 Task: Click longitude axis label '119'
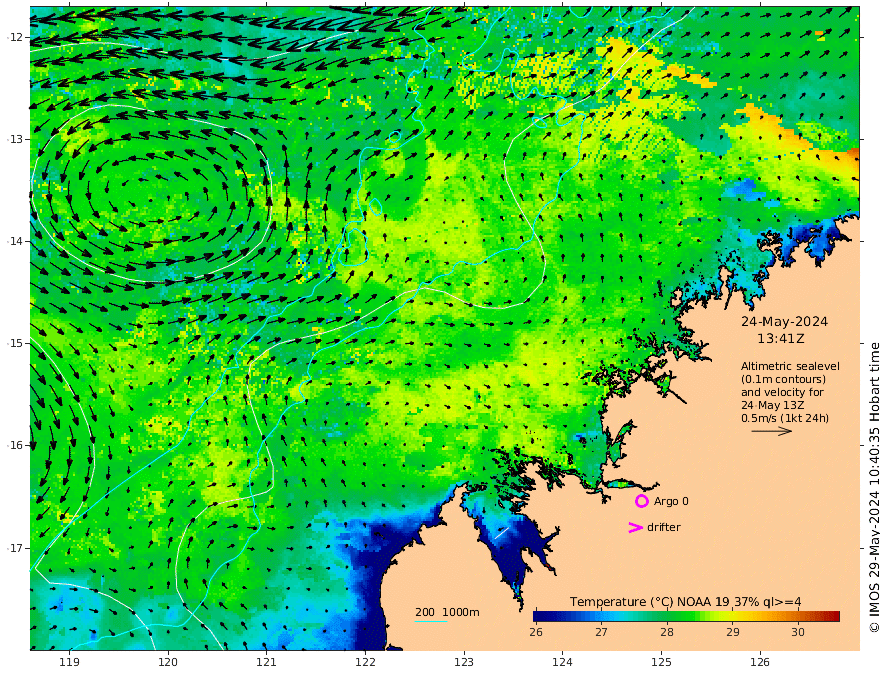click(69, 662)
